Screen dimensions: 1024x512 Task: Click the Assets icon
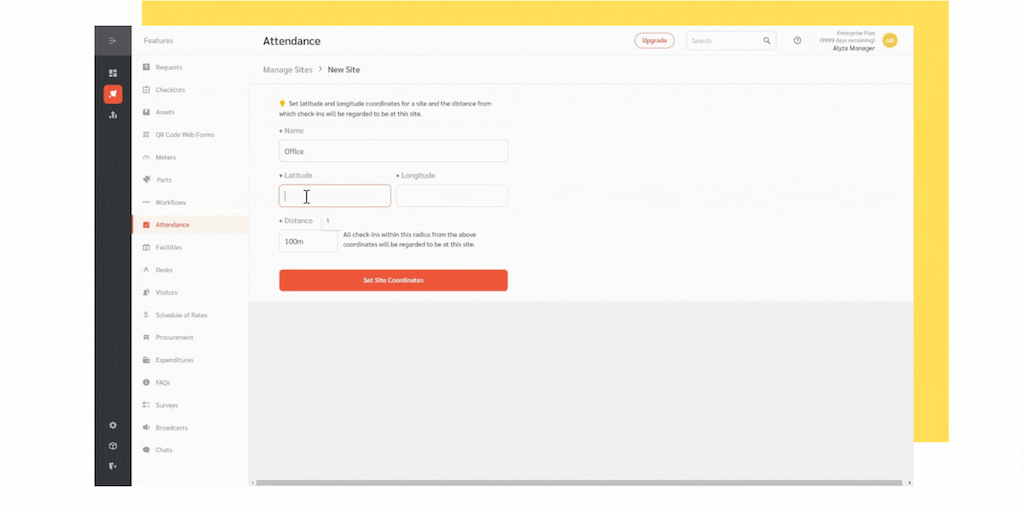(x=146, y=112)
